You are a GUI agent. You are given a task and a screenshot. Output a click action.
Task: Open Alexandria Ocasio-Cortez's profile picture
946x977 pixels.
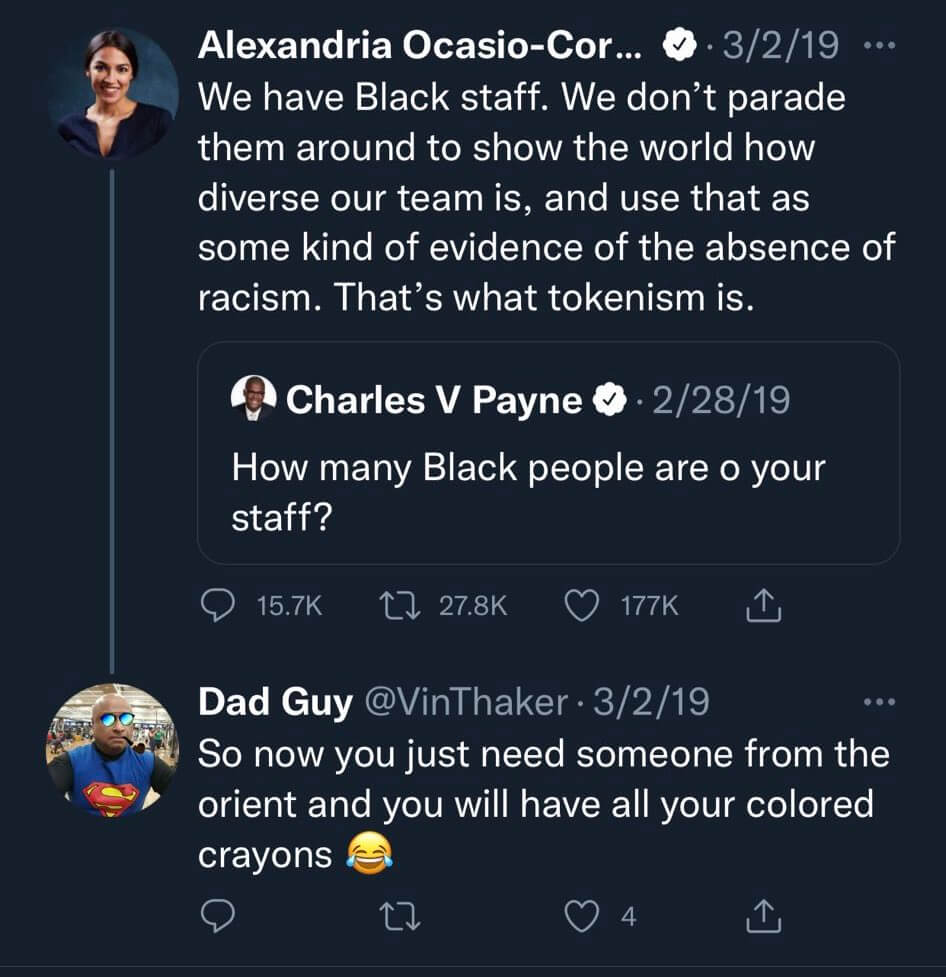click(x=112, y=95)
